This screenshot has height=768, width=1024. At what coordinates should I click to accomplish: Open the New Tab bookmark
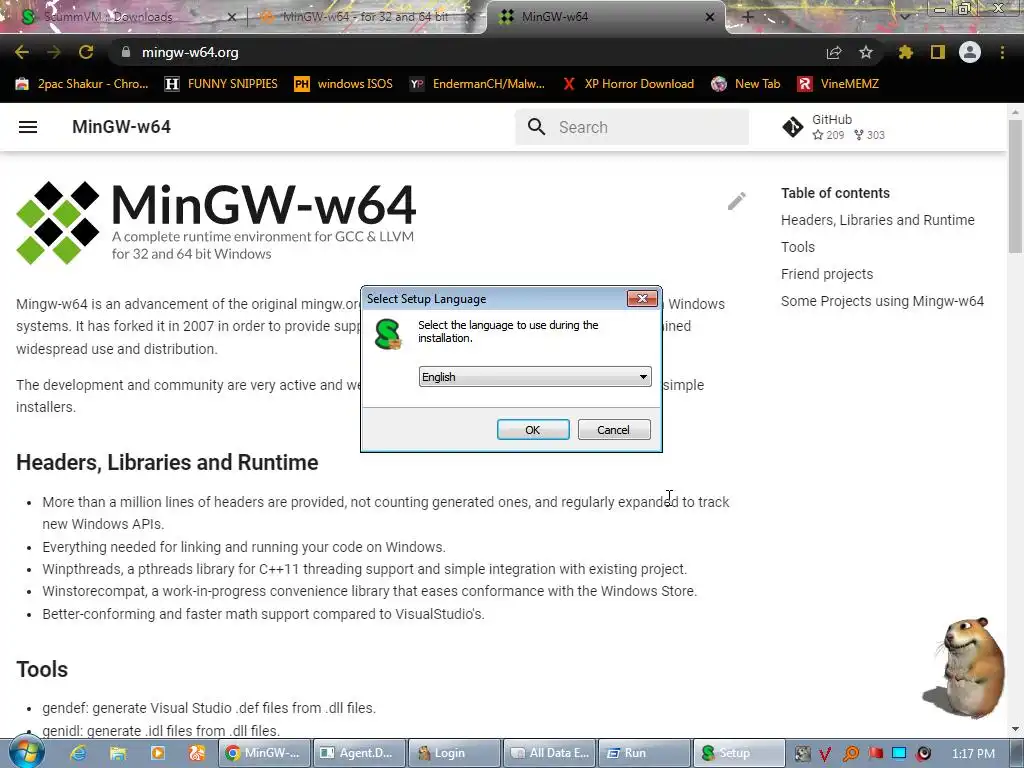[746, 84]
